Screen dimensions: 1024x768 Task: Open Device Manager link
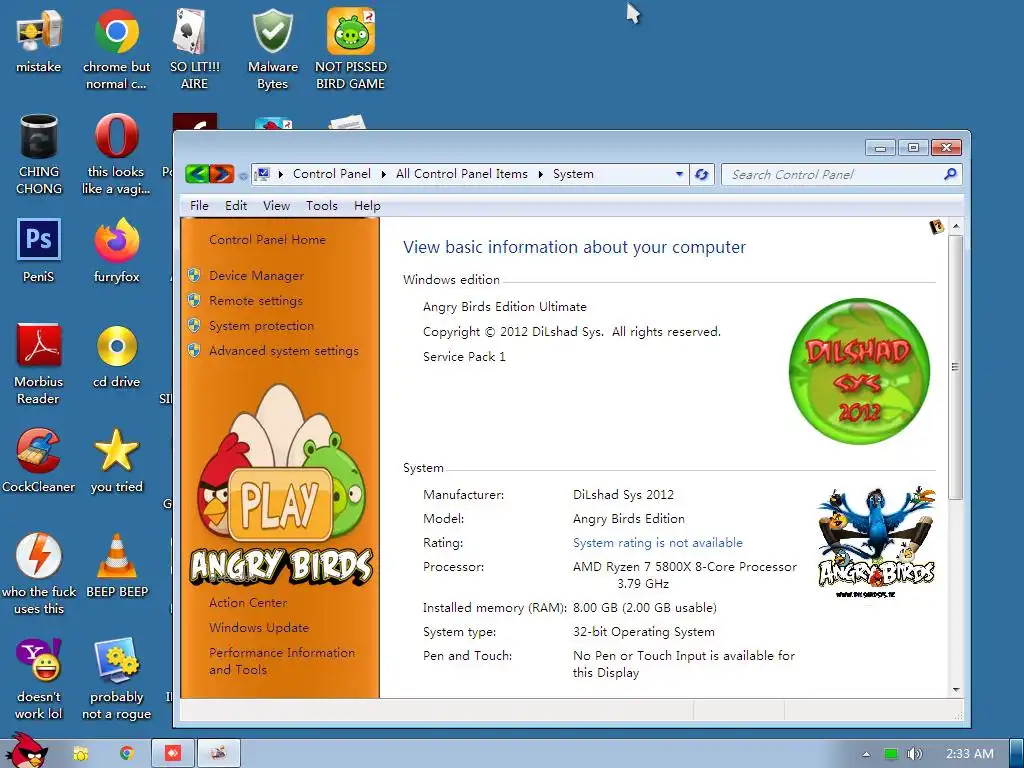256,276
